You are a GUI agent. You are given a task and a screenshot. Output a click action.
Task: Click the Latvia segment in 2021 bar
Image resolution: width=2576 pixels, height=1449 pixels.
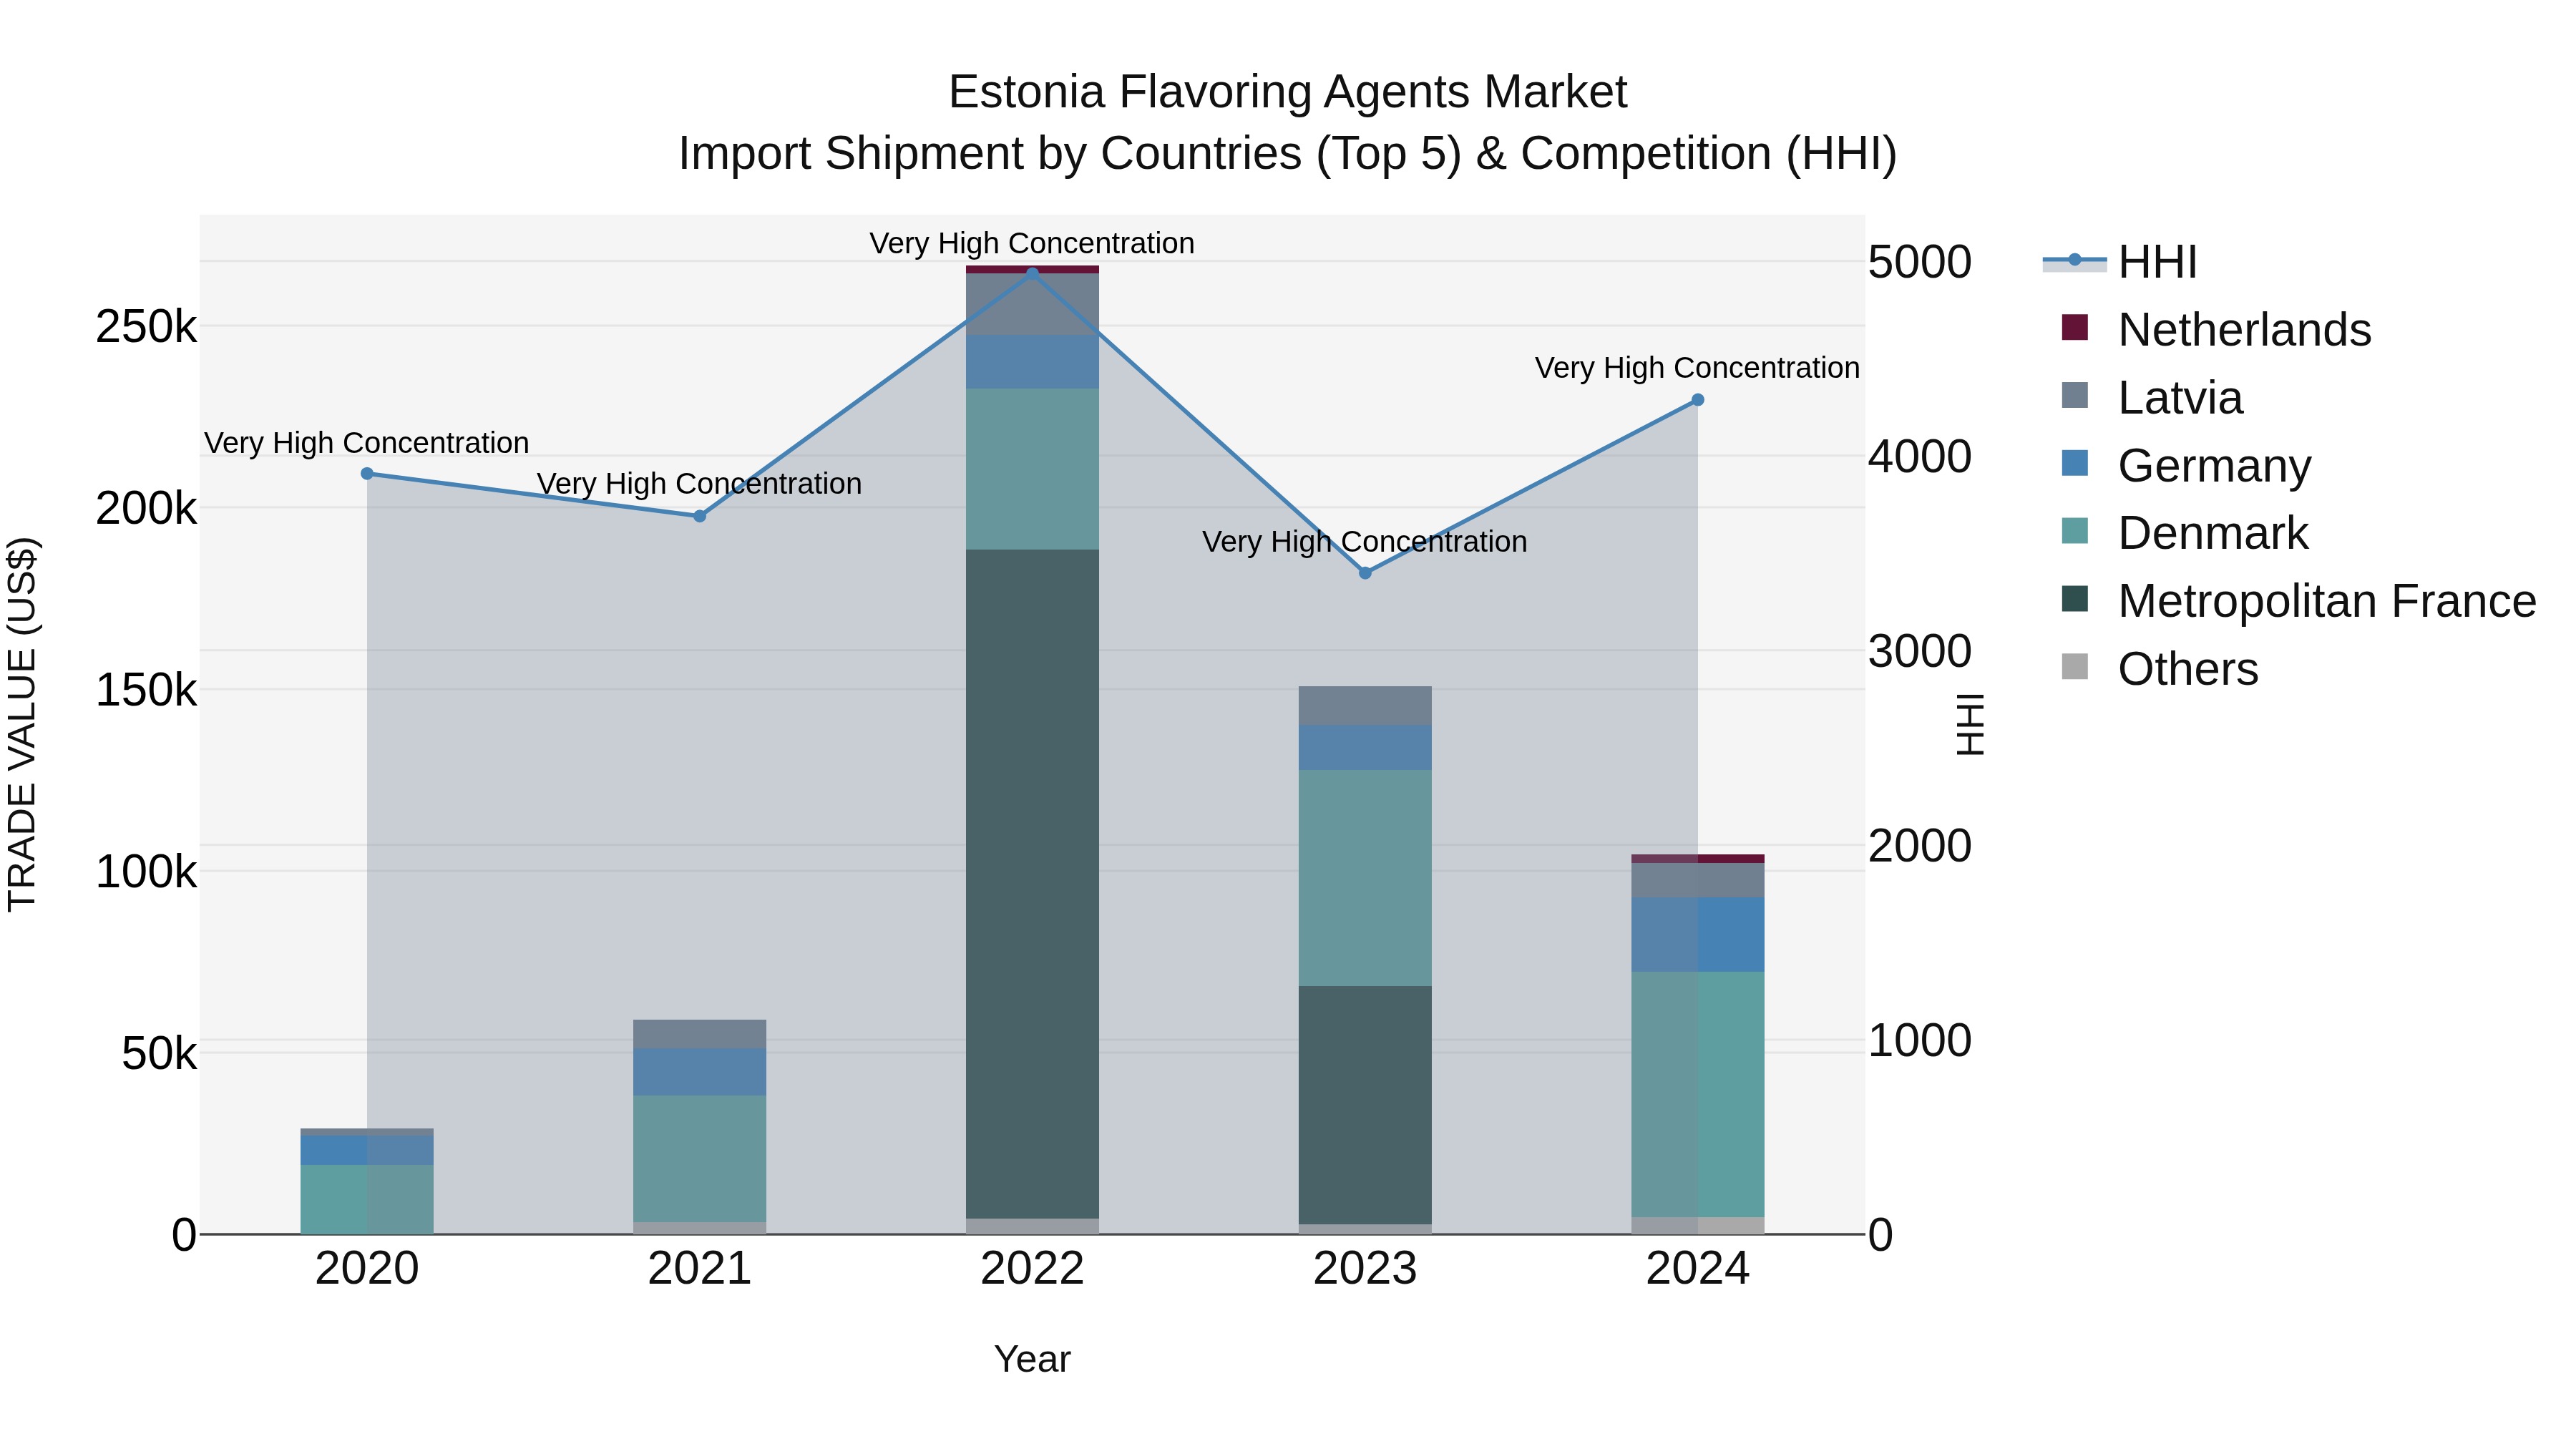700,1035
